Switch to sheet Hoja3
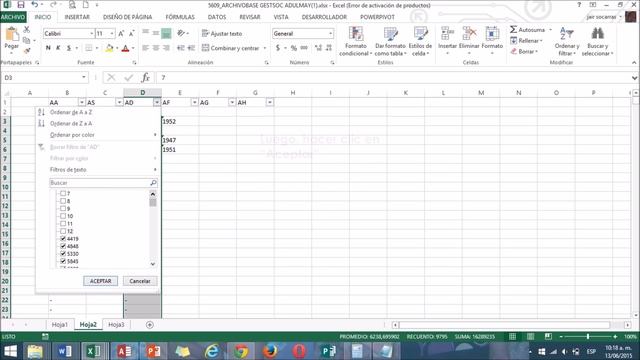The height and width of the screenshot is (360, 640). pyautogui.click(x=116, y=325)
